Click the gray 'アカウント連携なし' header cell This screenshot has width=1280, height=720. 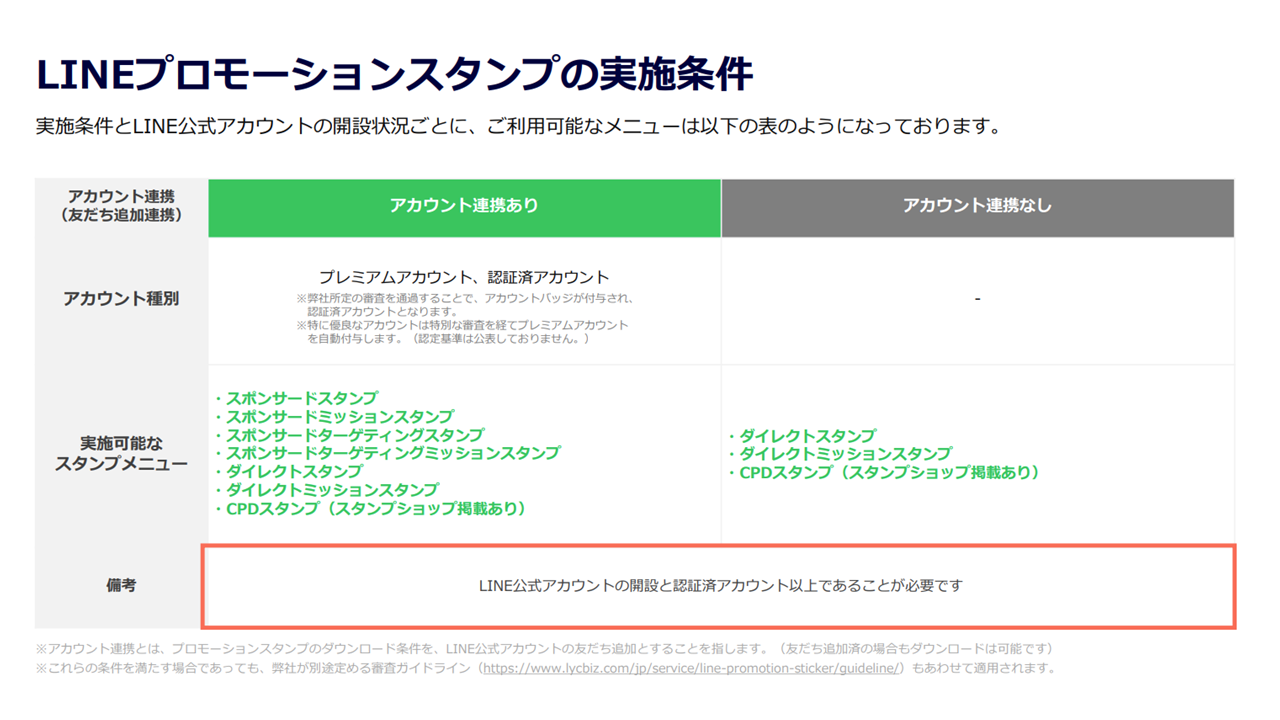pos(977,208)
